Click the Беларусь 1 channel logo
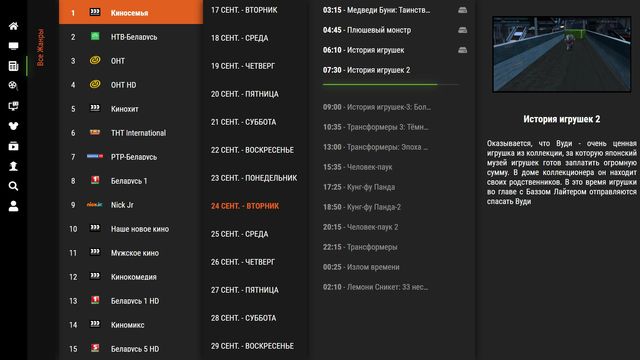 (95, 180)
